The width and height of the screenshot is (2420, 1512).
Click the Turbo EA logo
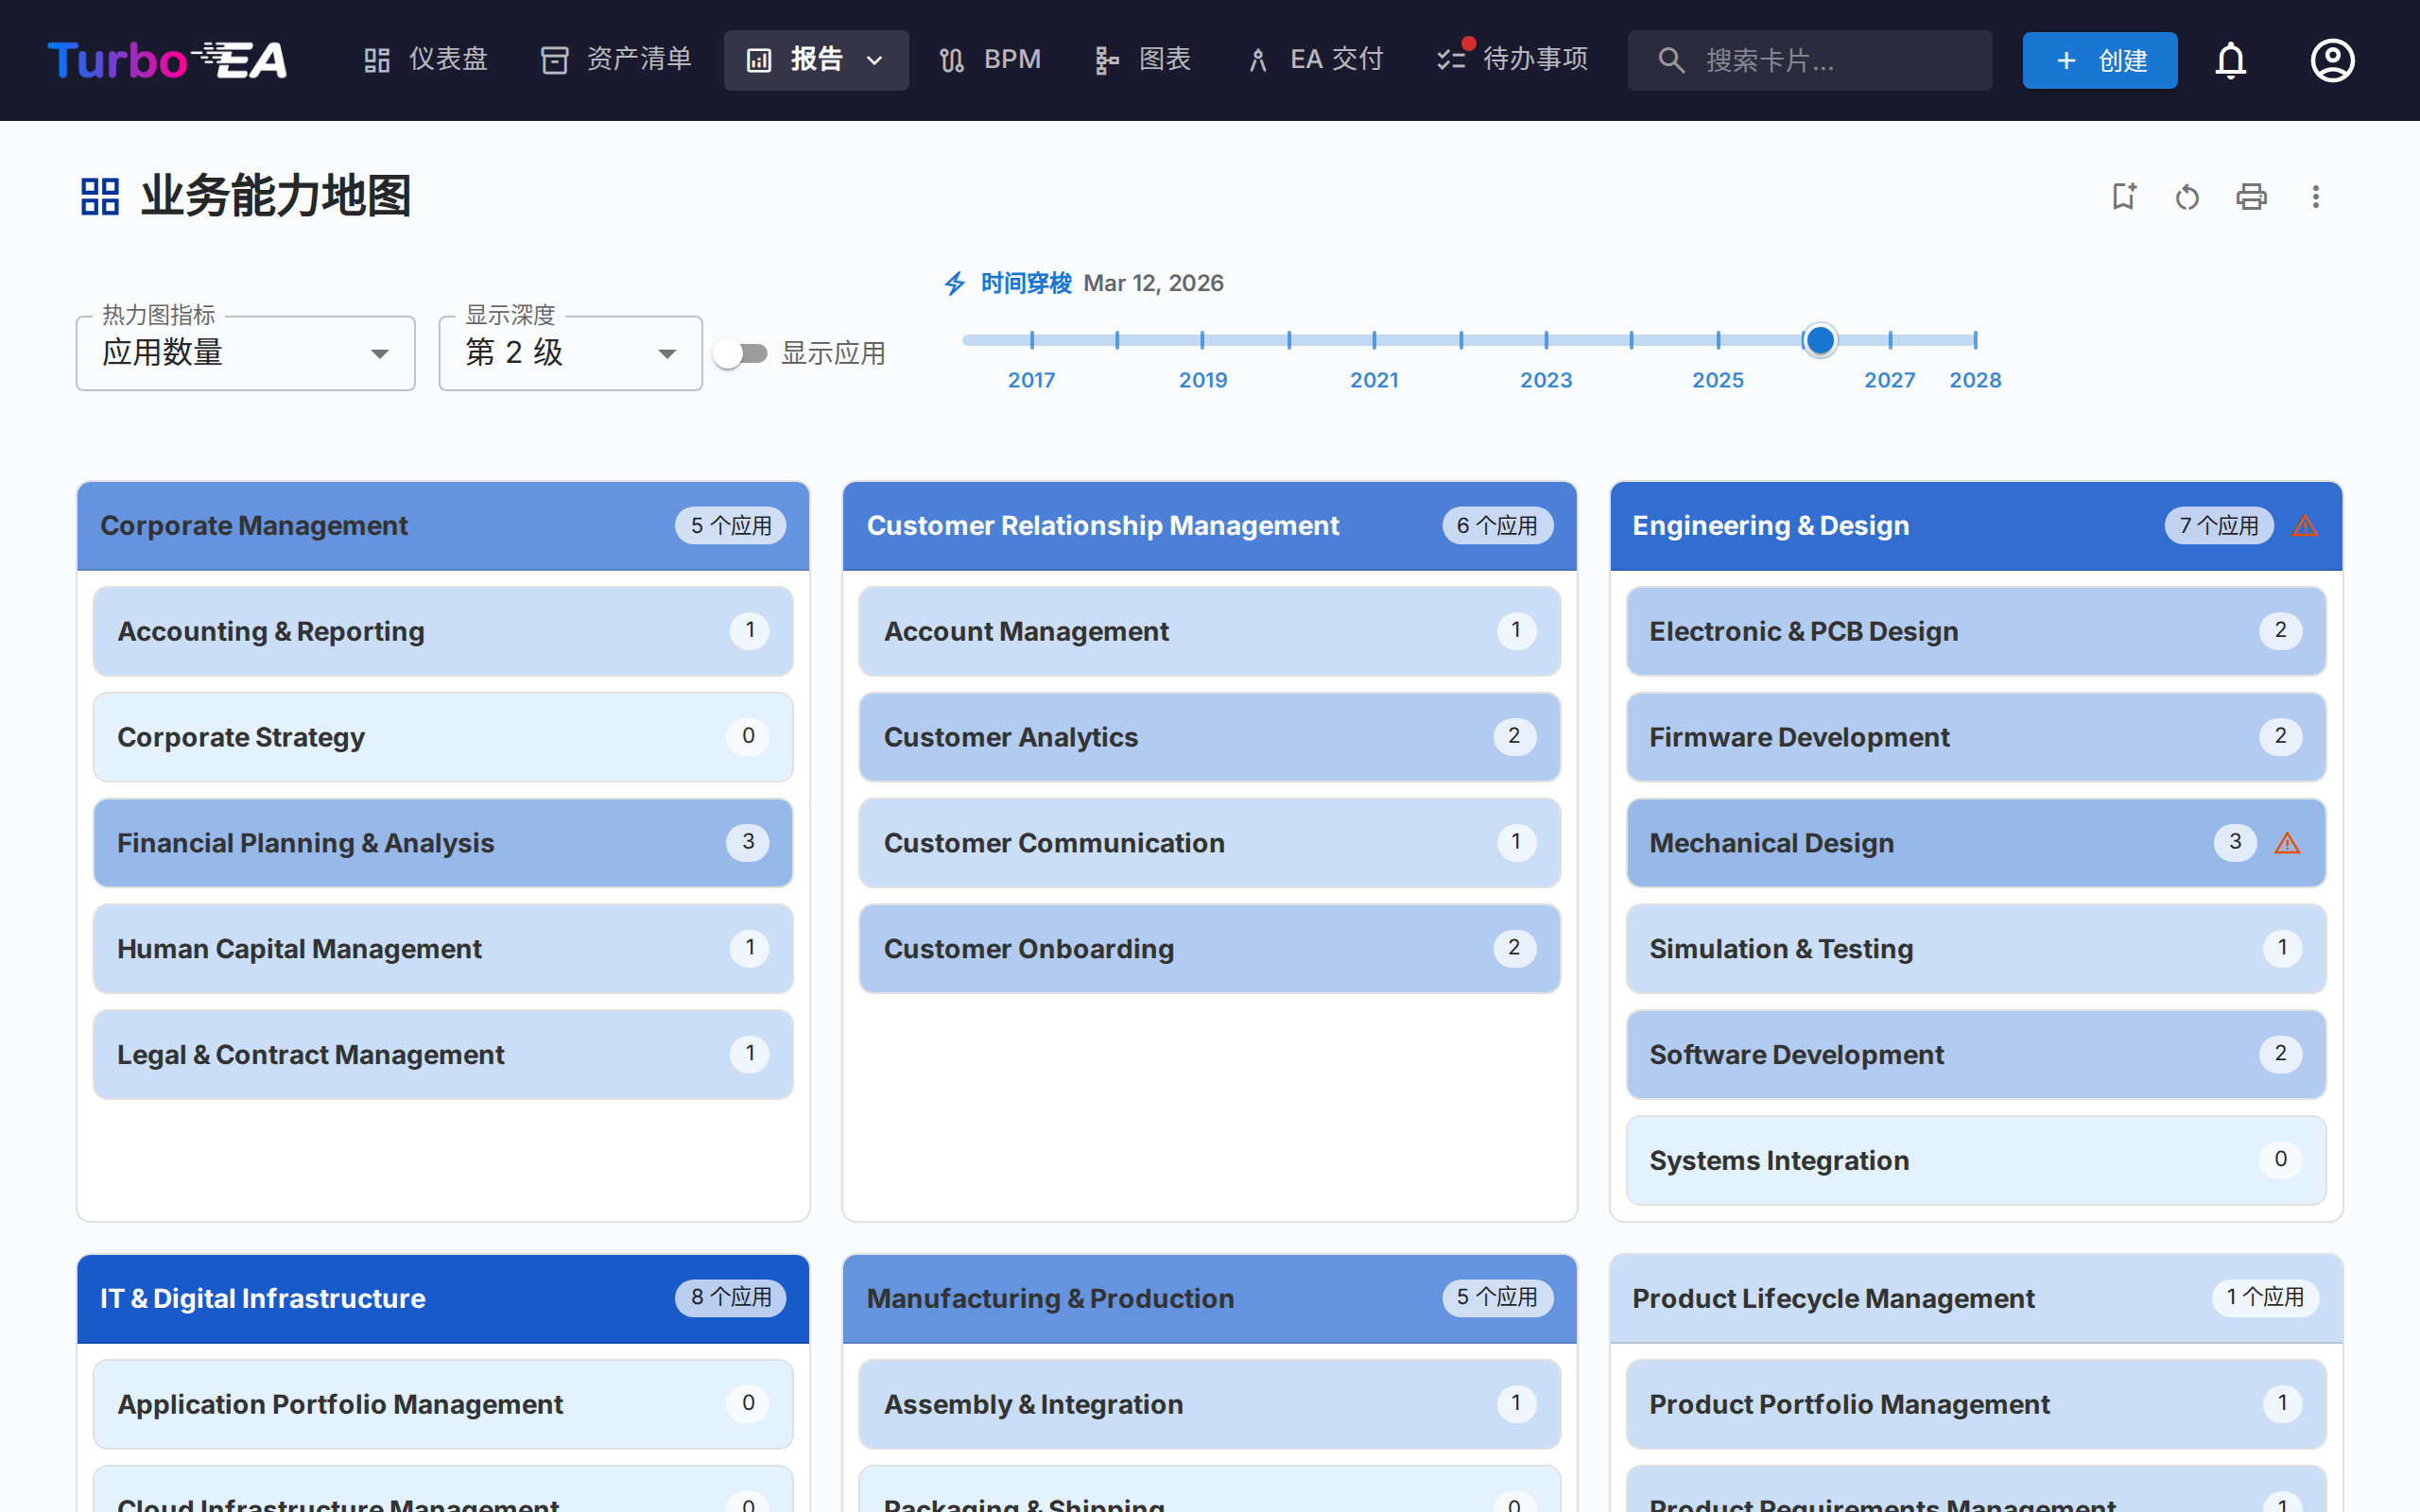coord(167,60)
